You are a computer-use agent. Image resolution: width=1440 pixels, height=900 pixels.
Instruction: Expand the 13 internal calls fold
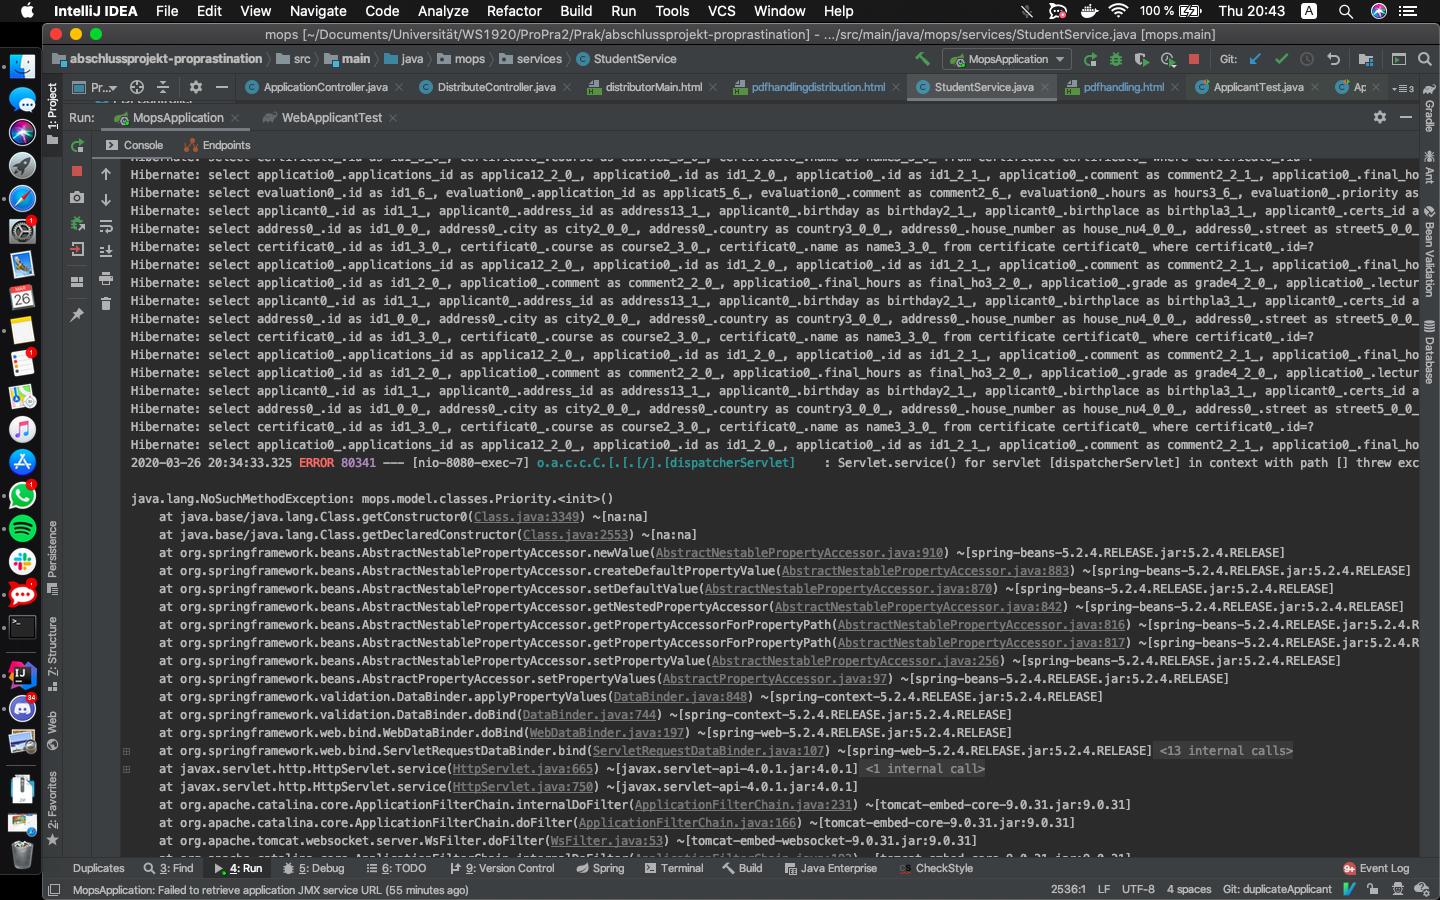(x=1225, y=751)
